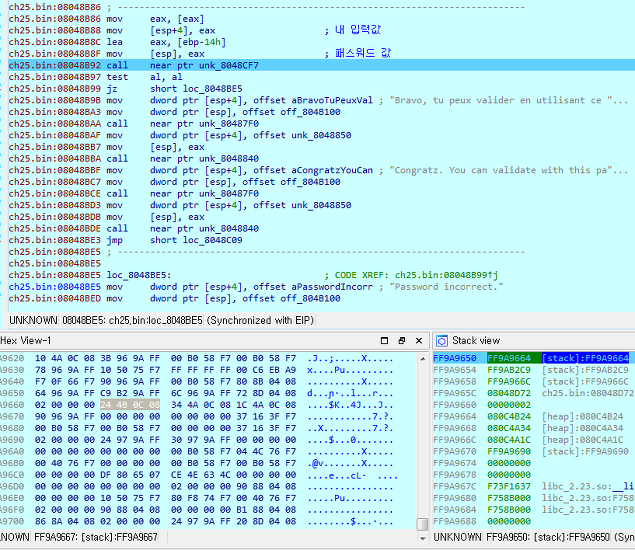Click call unk_80487F0 at address 08048BAA

[182, 124]
